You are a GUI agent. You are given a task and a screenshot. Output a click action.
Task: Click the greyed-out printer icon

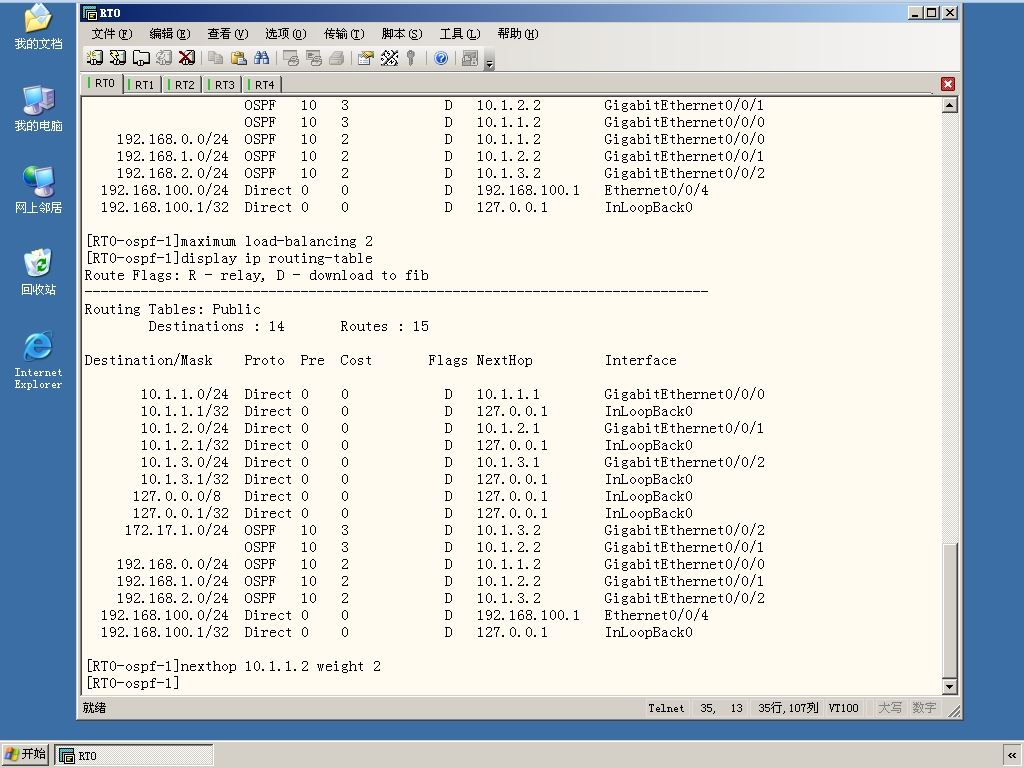pyautogui.click(x=336, y=58)
